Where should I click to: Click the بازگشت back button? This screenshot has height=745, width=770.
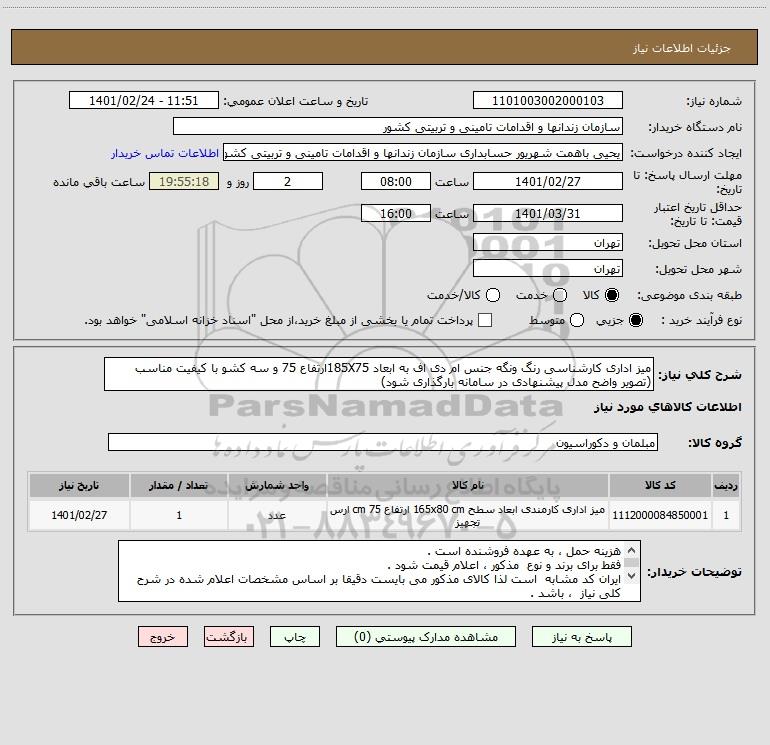[x=229, y=637]
